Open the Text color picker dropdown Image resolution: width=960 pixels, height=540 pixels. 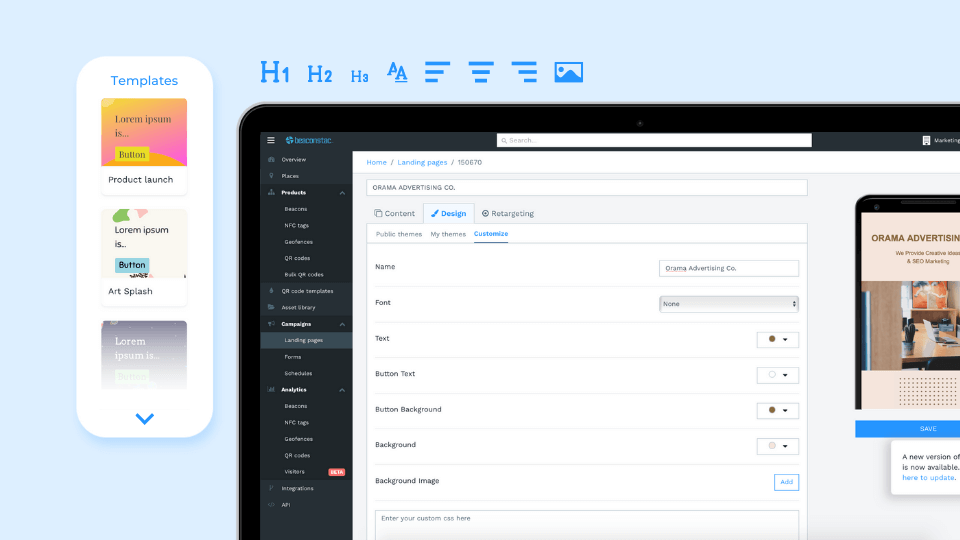pyautogui.click(x=777, y=339)
